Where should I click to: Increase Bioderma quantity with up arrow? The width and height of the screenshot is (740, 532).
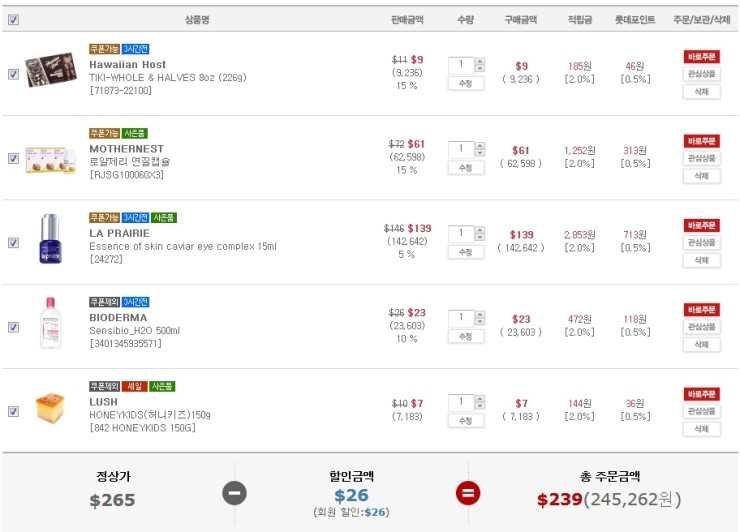(480, 313)
